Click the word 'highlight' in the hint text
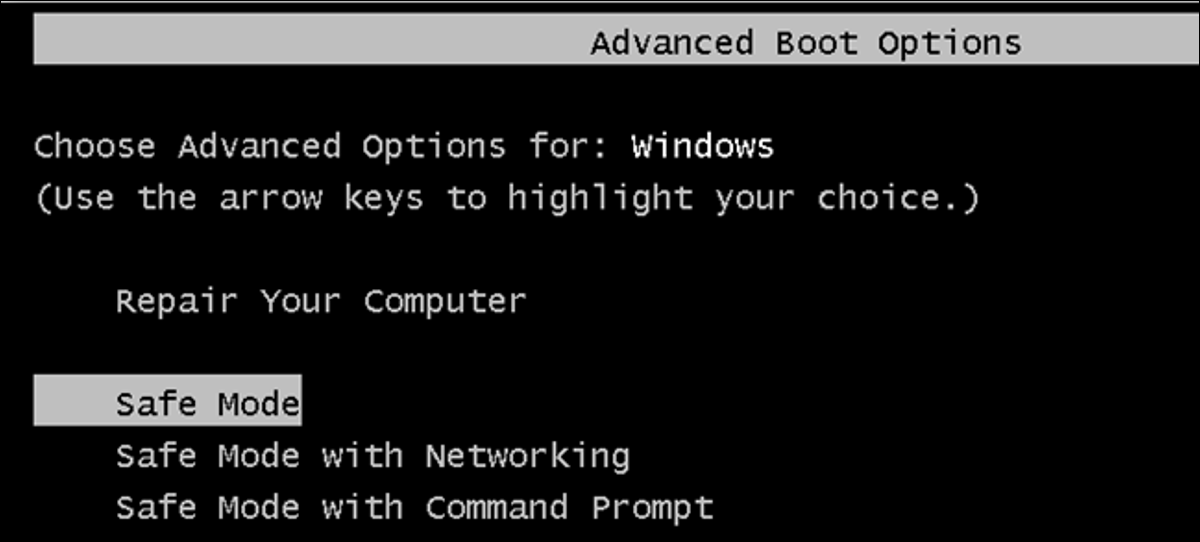 599,198
